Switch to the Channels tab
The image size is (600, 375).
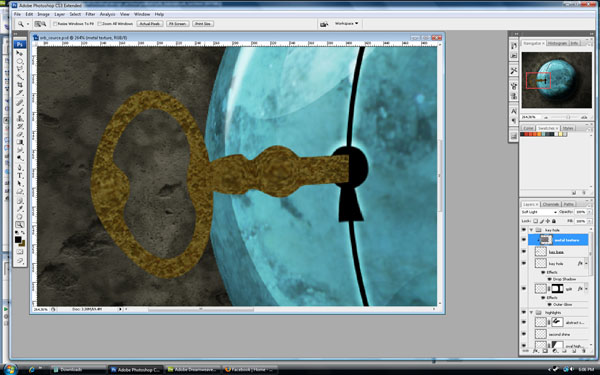(551, 204)
